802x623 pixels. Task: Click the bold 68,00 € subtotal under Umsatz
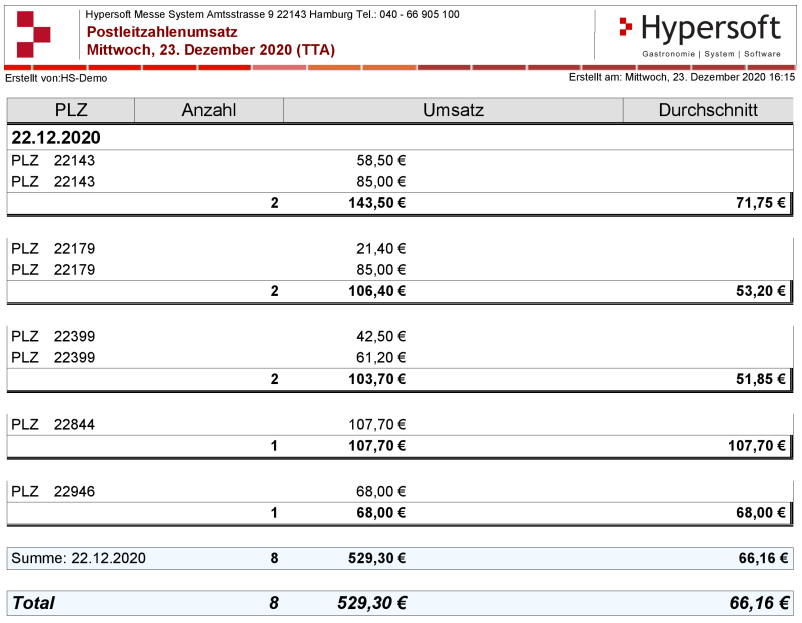click(x=381, y=513)
